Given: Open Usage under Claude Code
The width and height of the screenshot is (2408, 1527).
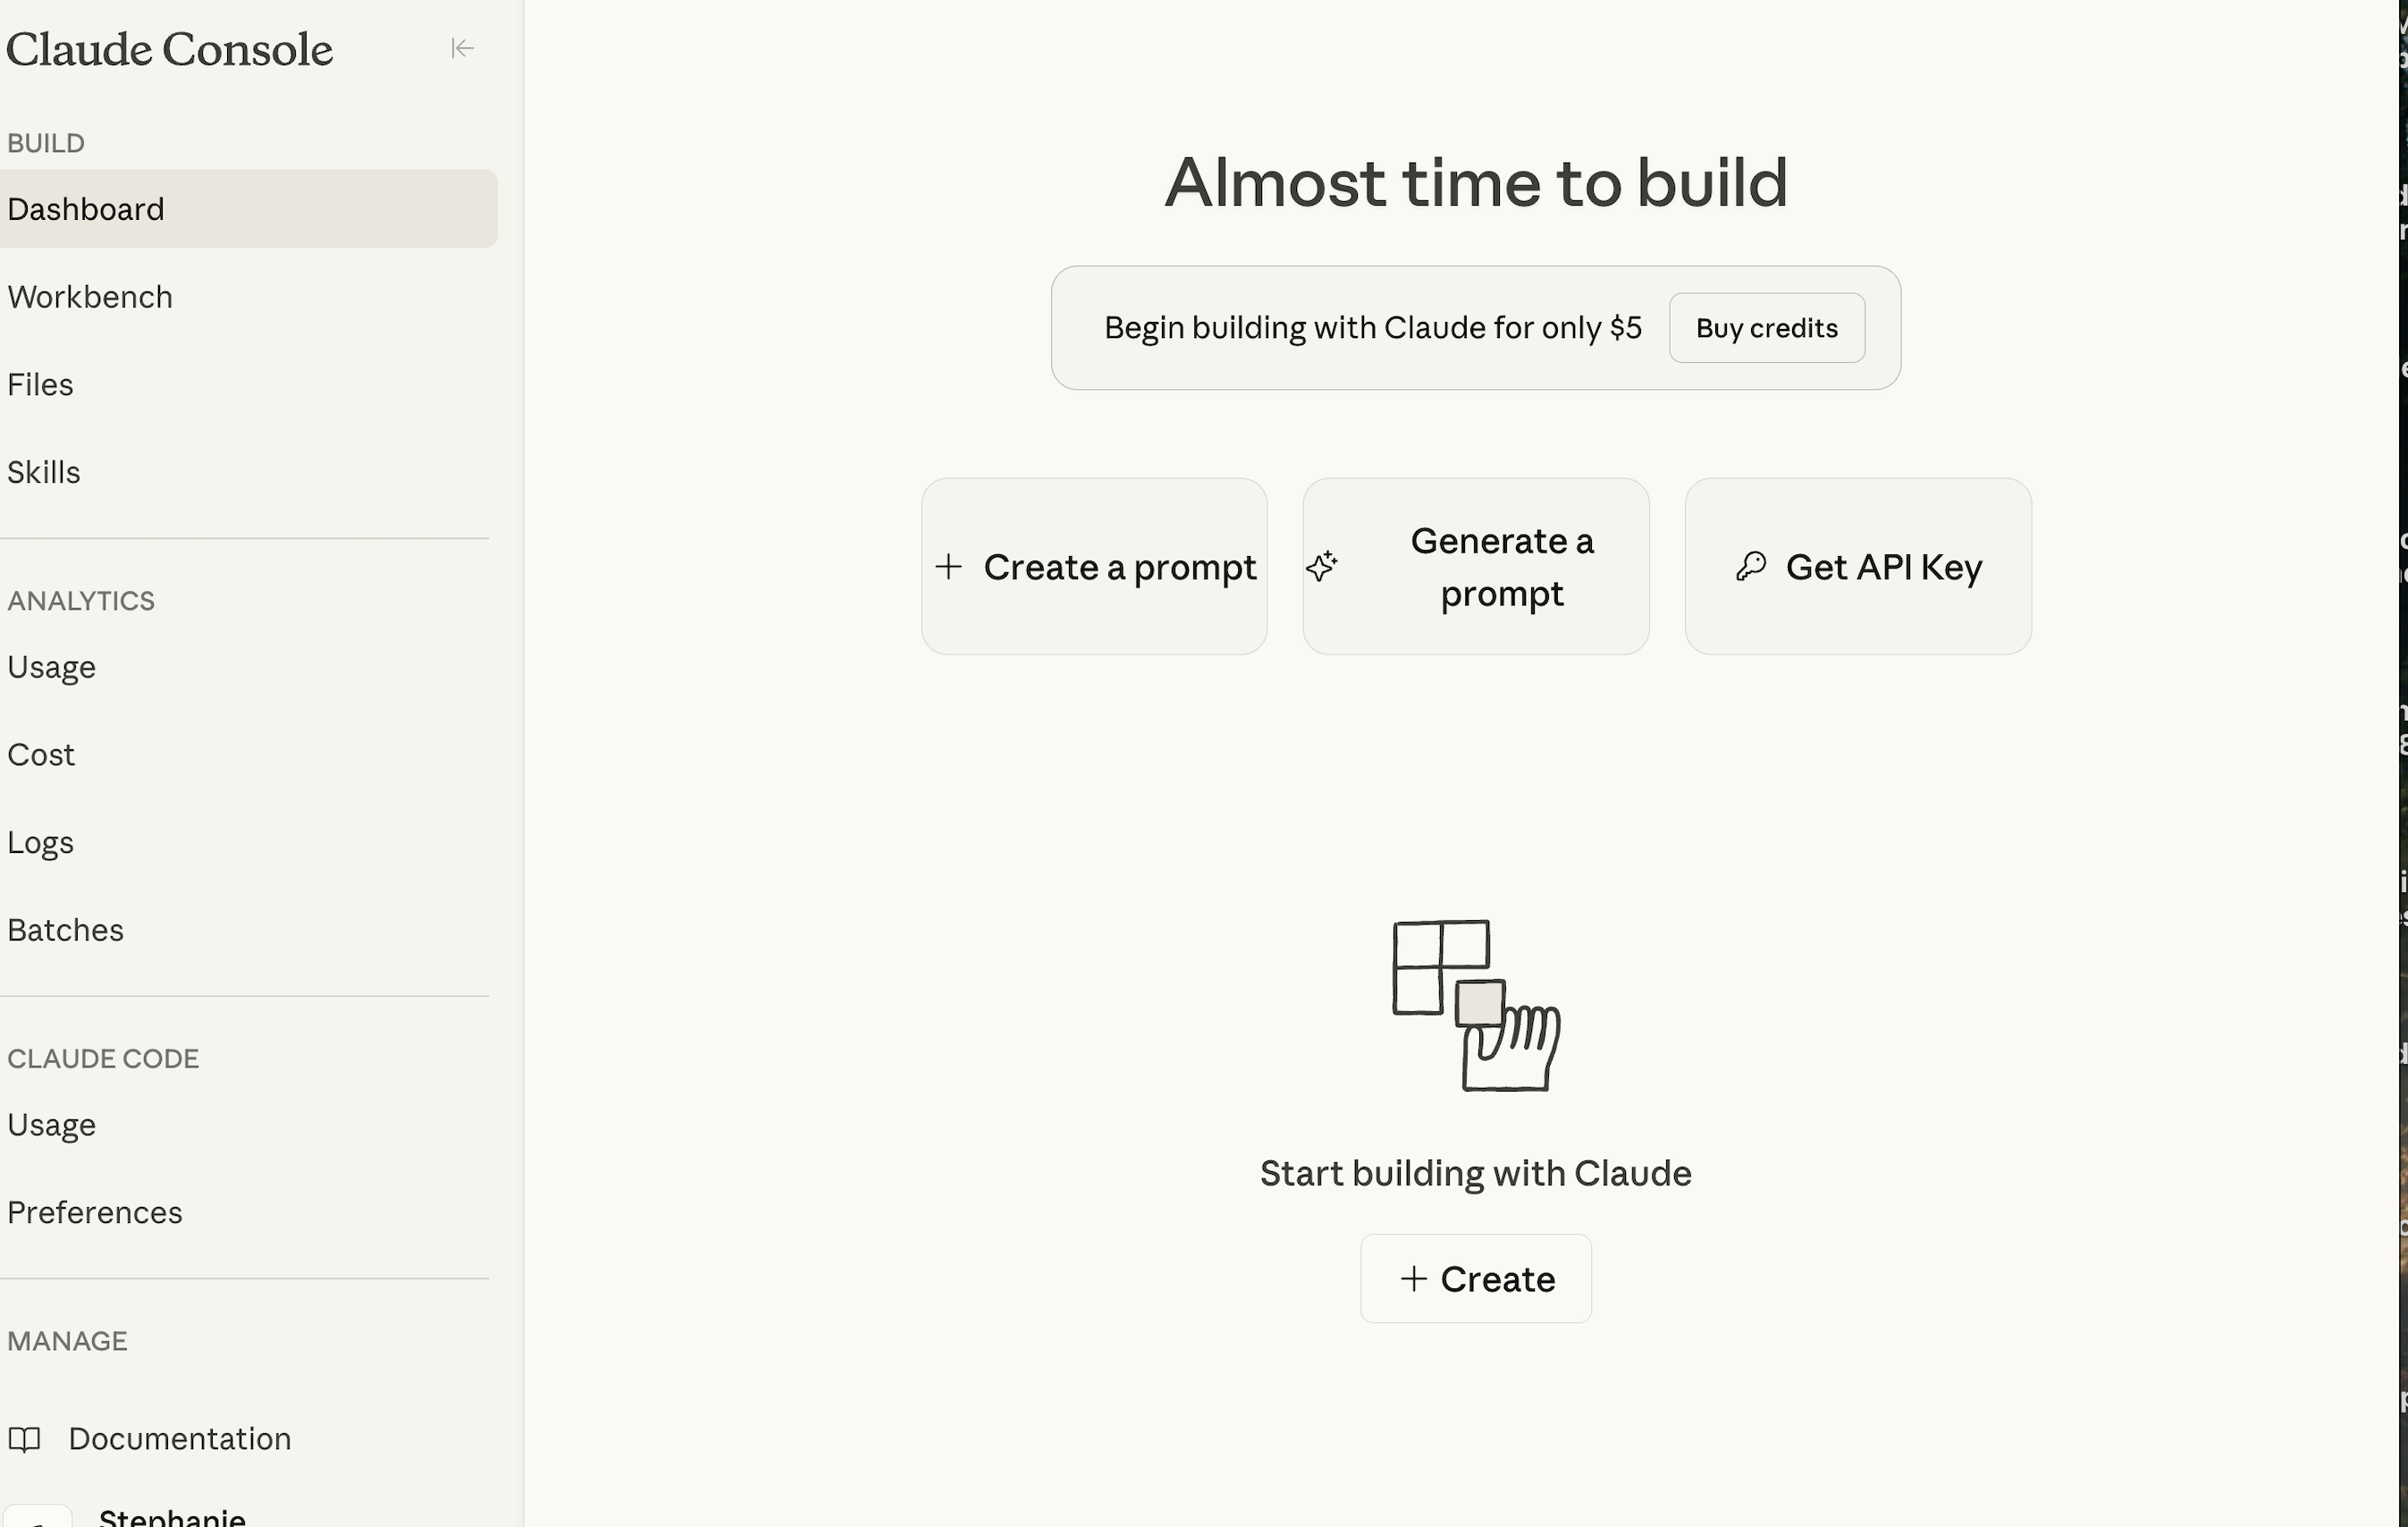Looking at the screenshot, I should (51, 1124).
